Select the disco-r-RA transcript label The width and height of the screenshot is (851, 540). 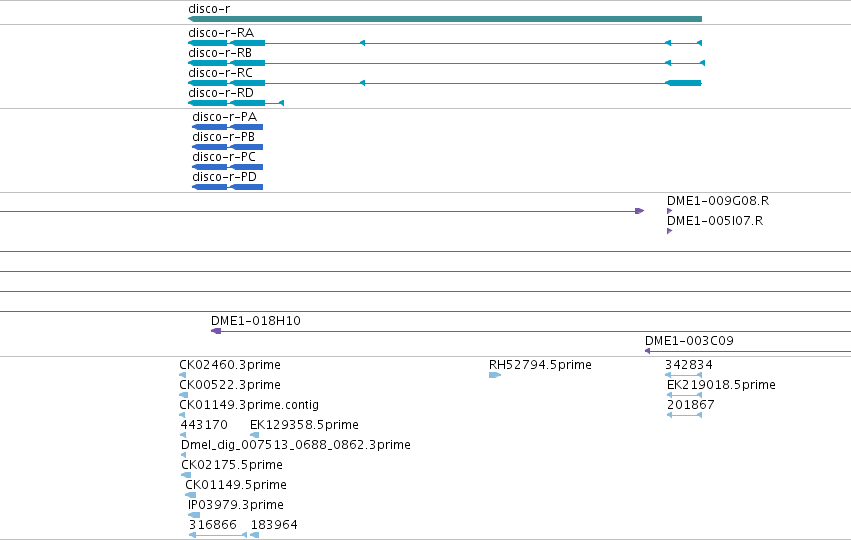[x=221, y=33]
